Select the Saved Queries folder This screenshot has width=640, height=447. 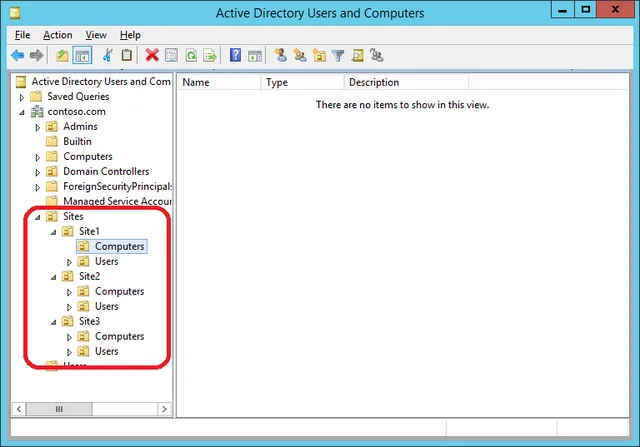(78, 96)
